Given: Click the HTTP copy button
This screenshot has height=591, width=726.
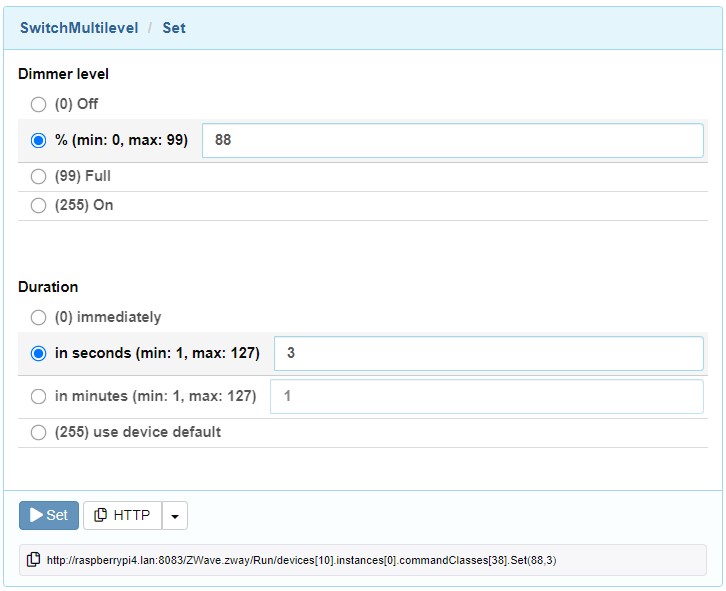Looking at the screenshot, I should (x=122, y=515).
